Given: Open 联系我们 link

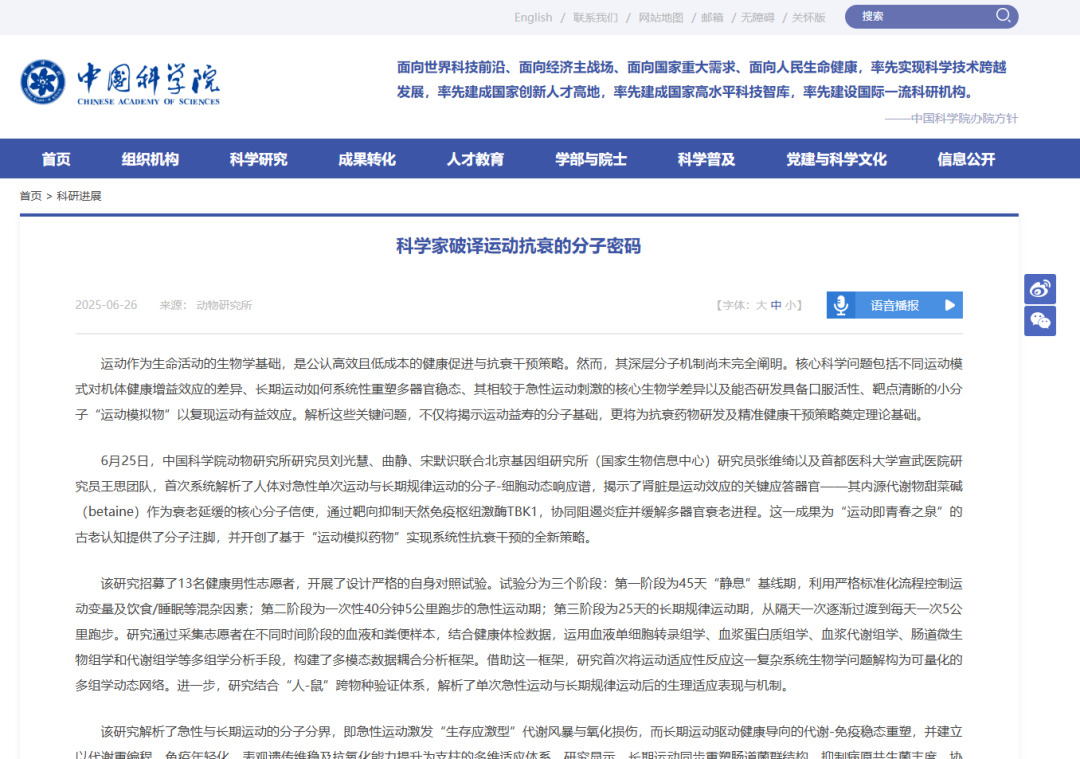Looking at the screenshot, I should tap(596, 17).
